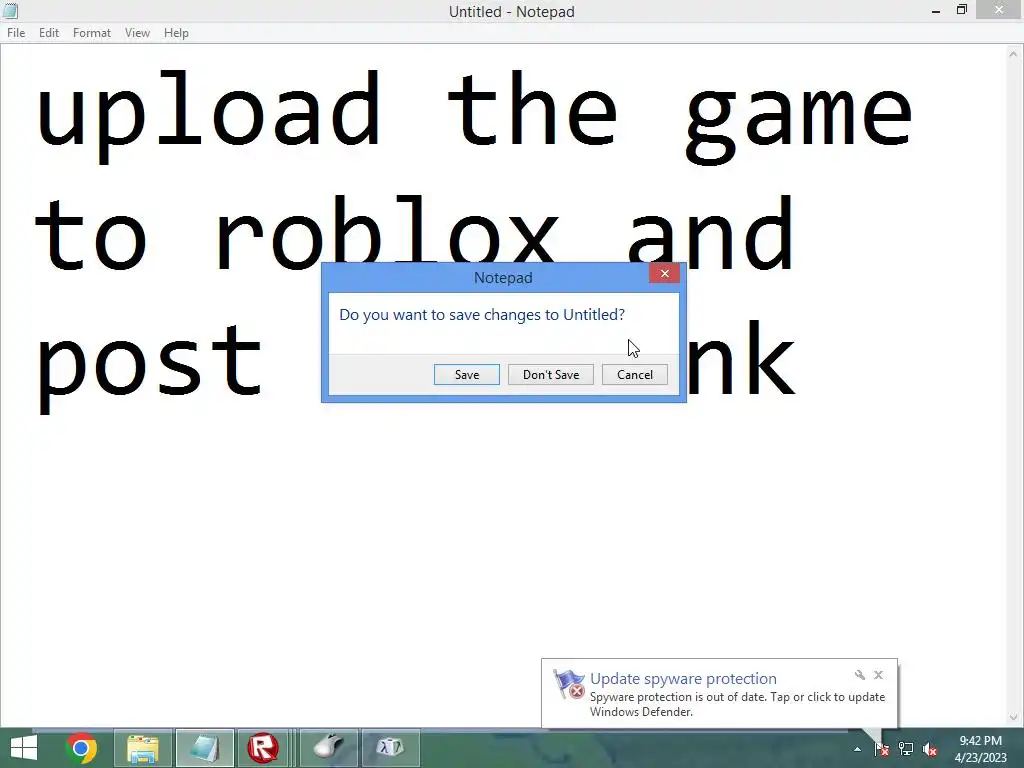
Task: Dismiss the spyware protection notification
Action: tap(878, 675)
